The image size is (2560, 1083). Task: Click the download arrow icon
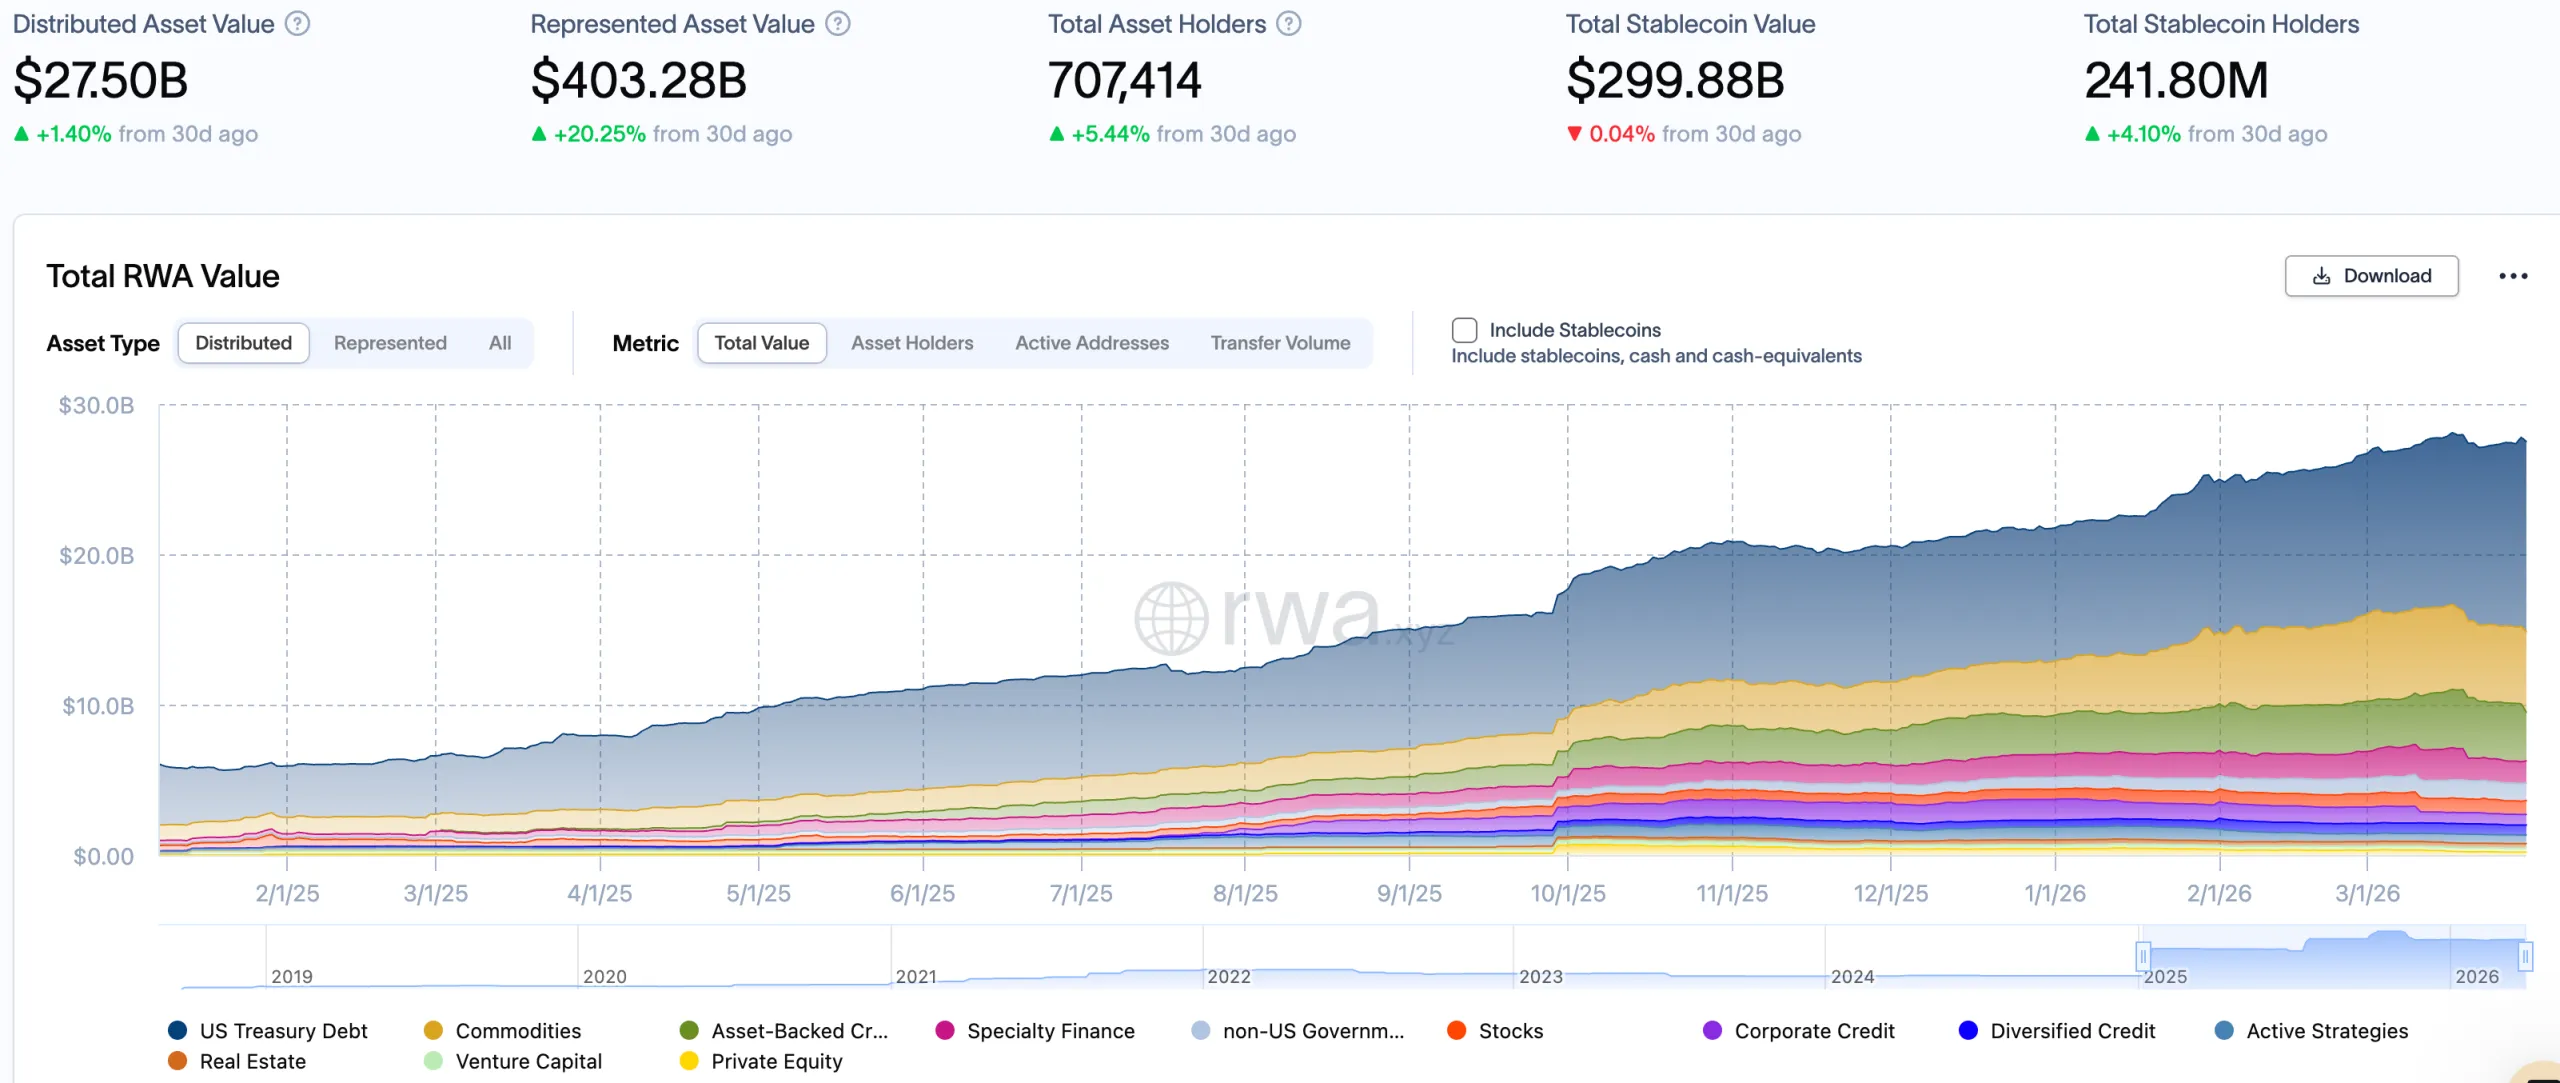(x=2321, y=276)
